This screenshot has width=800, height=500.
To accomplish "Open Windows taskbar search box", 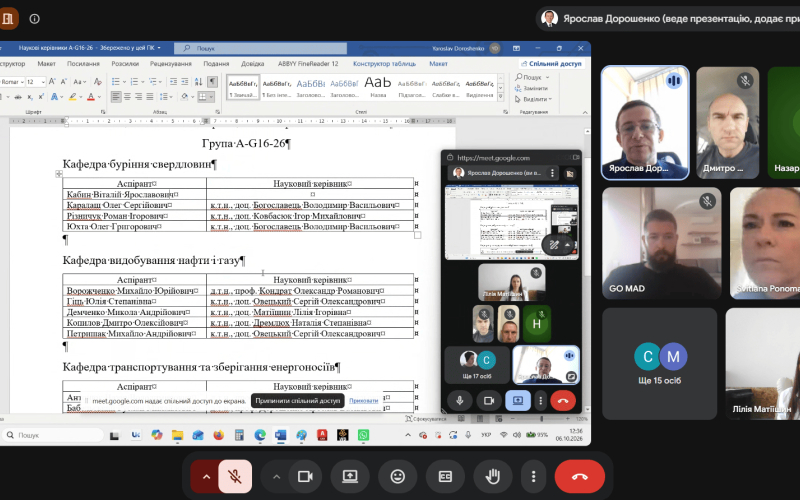I will pyautogui.click(x=53, y=435).
